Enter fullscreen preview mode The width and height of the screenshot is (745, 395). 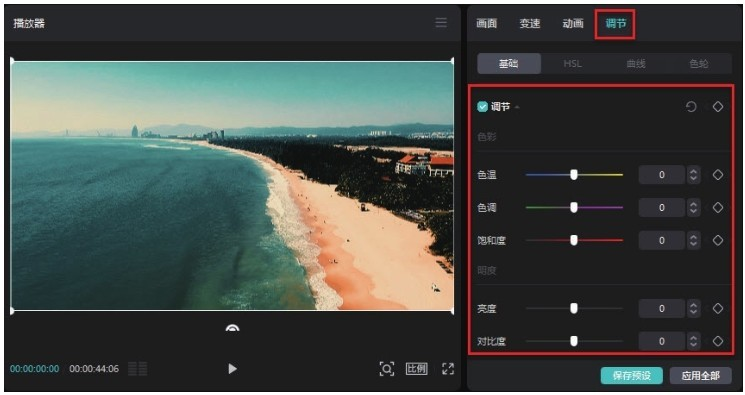pos(448,368)
